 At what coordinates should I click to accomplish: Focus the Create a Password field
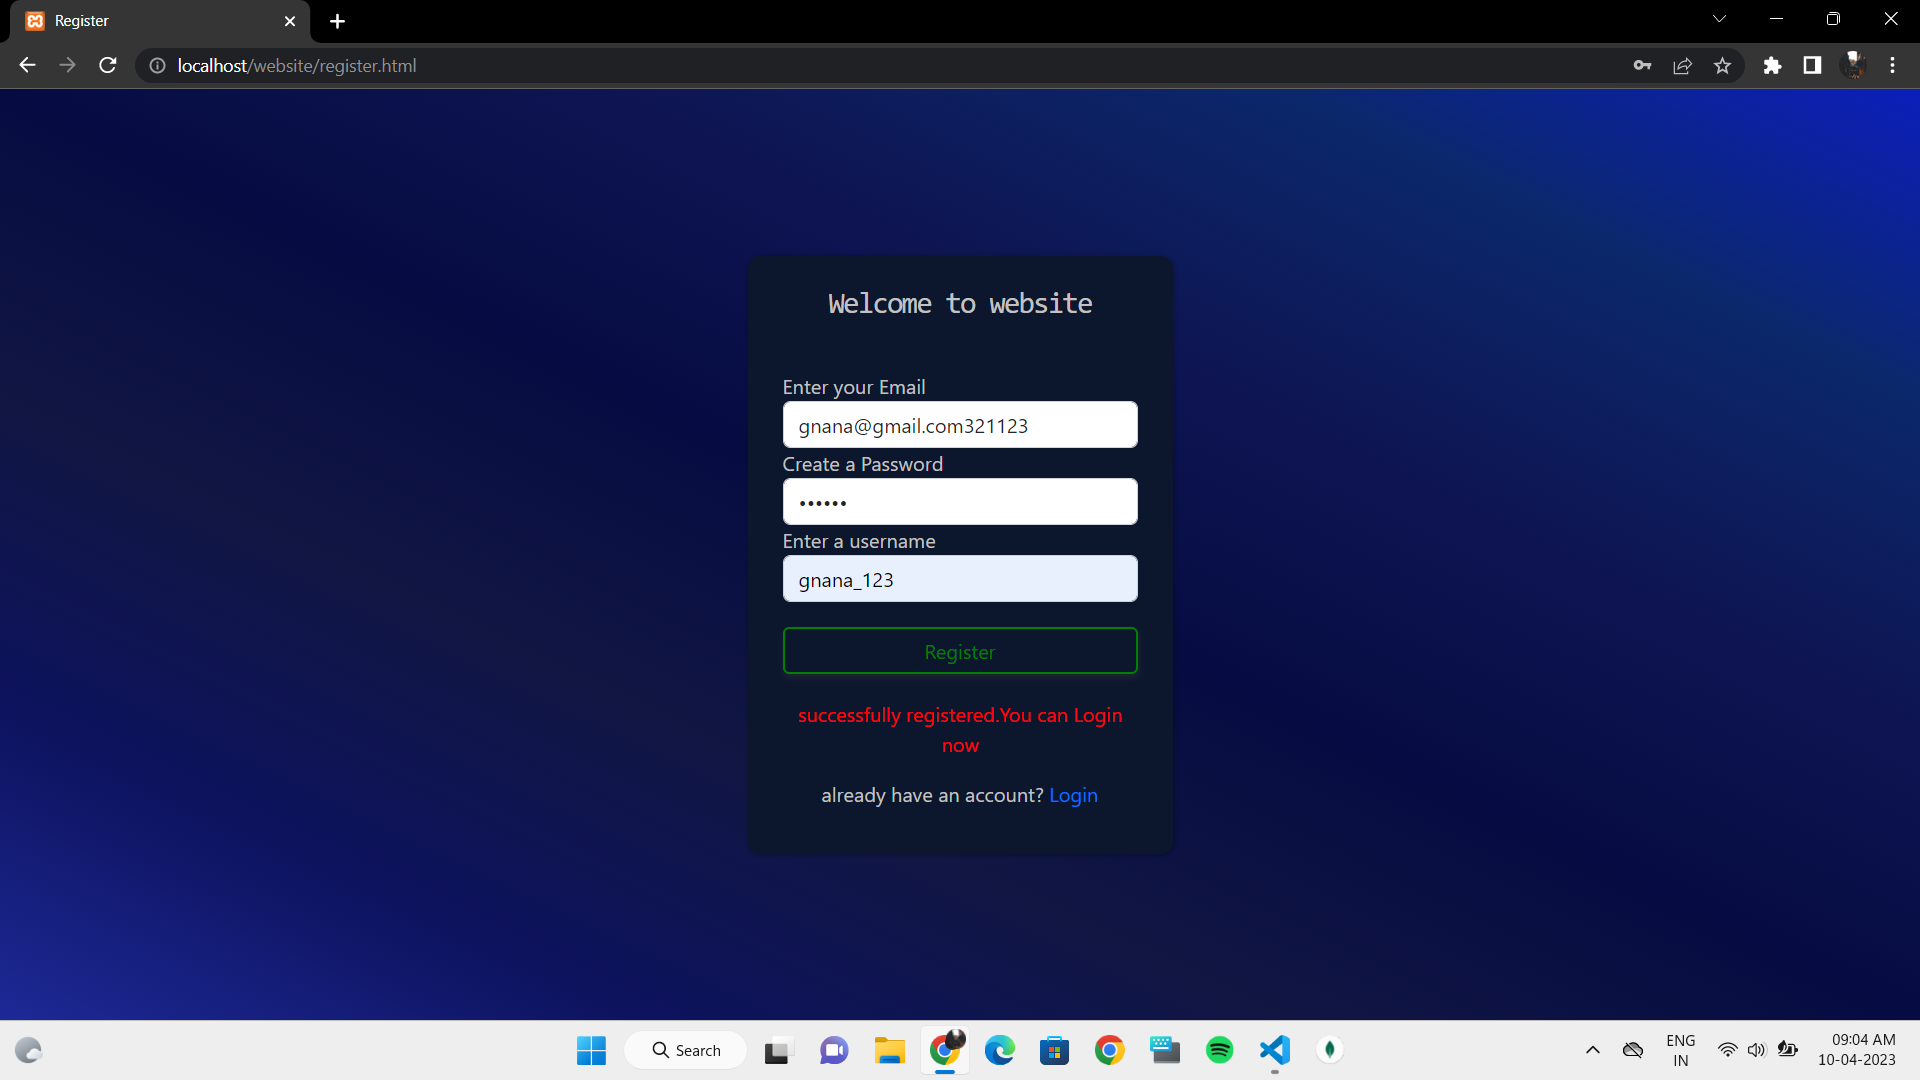[x=960, y=502]
